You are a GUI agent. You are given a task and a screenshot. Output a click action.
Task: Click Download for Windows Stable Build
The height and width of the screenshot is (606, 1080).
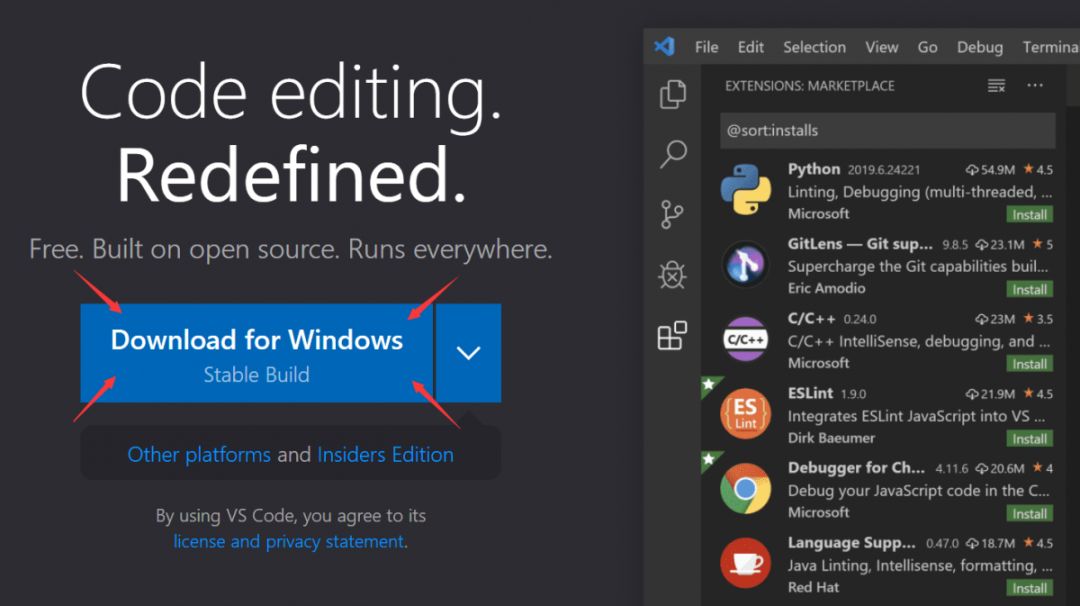click(x=256, y=353)
